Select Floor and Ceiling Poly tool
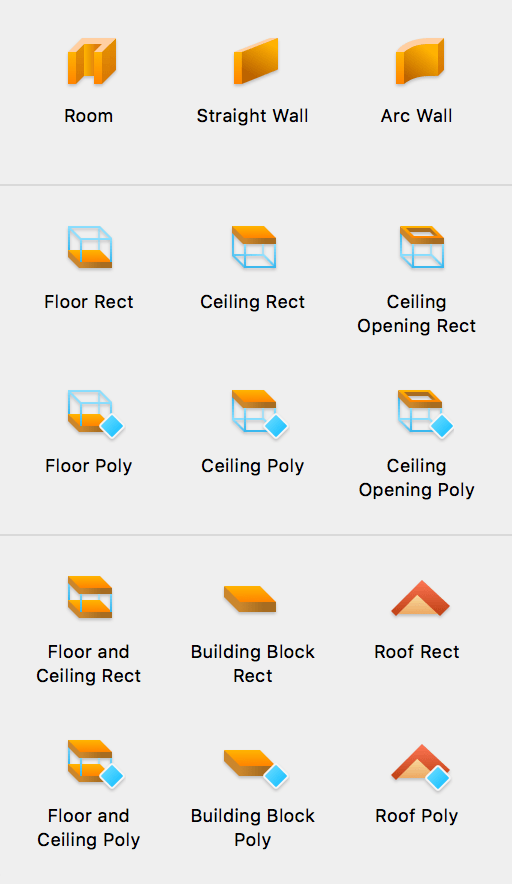512x884 pixels. 95,763
